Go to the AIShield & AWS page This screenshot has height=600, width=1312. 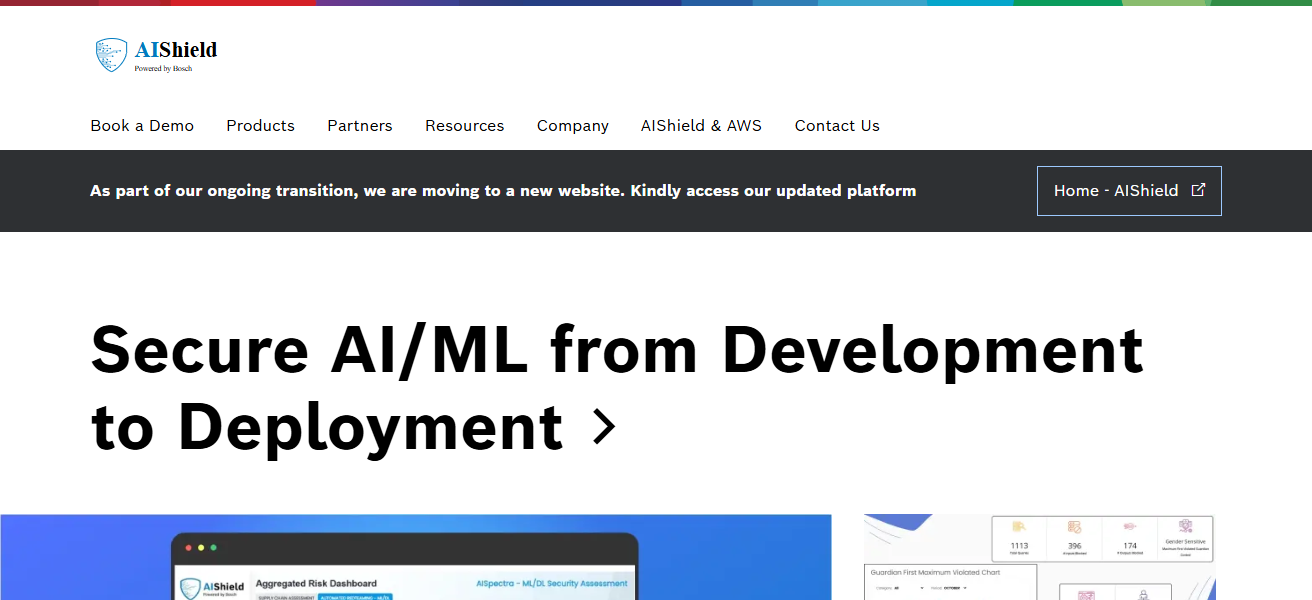tap(701, 126)
